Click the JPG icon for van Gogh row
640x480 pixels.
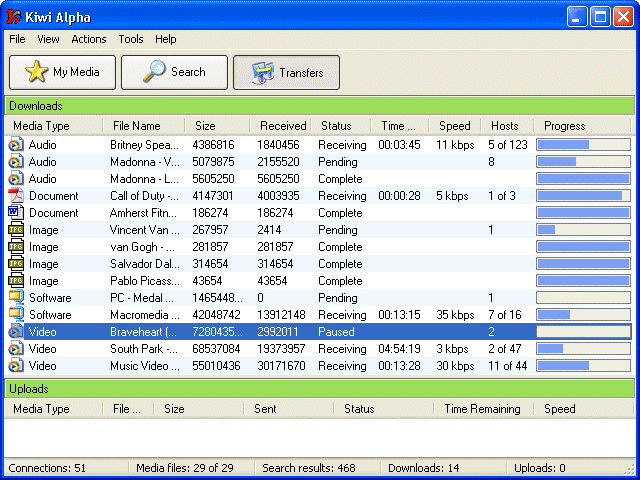coord(16,247)
